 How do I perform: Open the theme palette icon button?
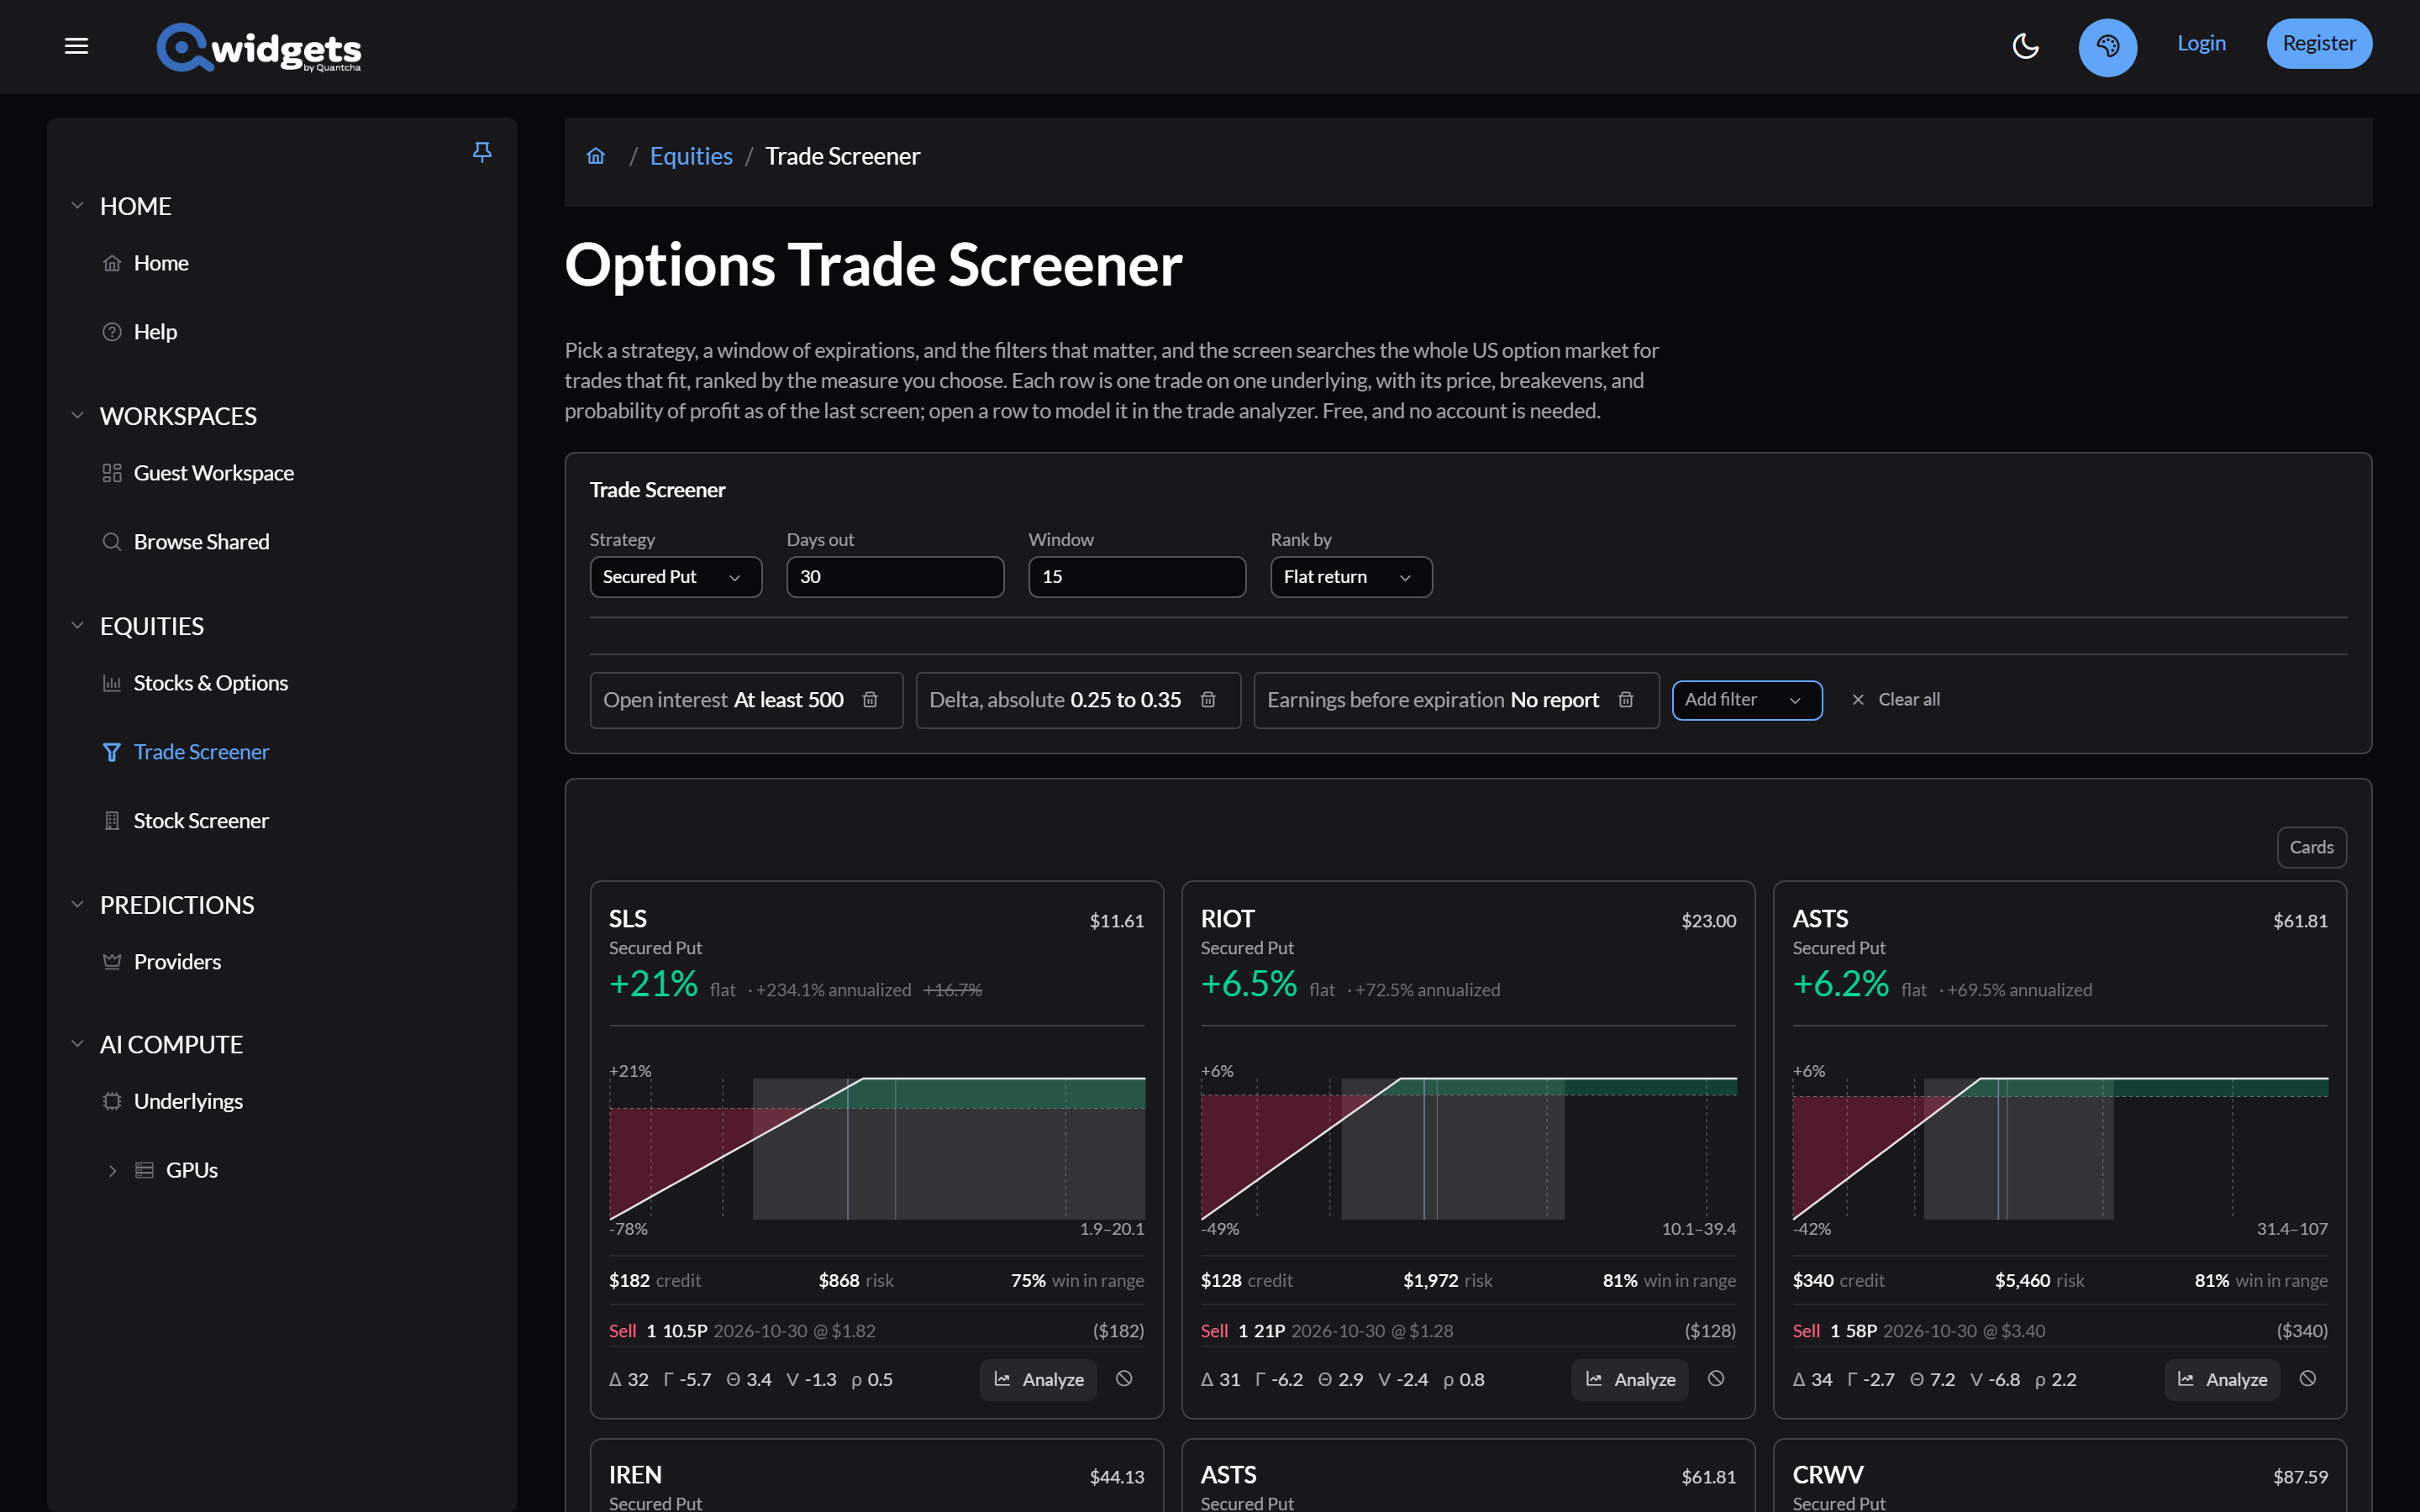2107,47
